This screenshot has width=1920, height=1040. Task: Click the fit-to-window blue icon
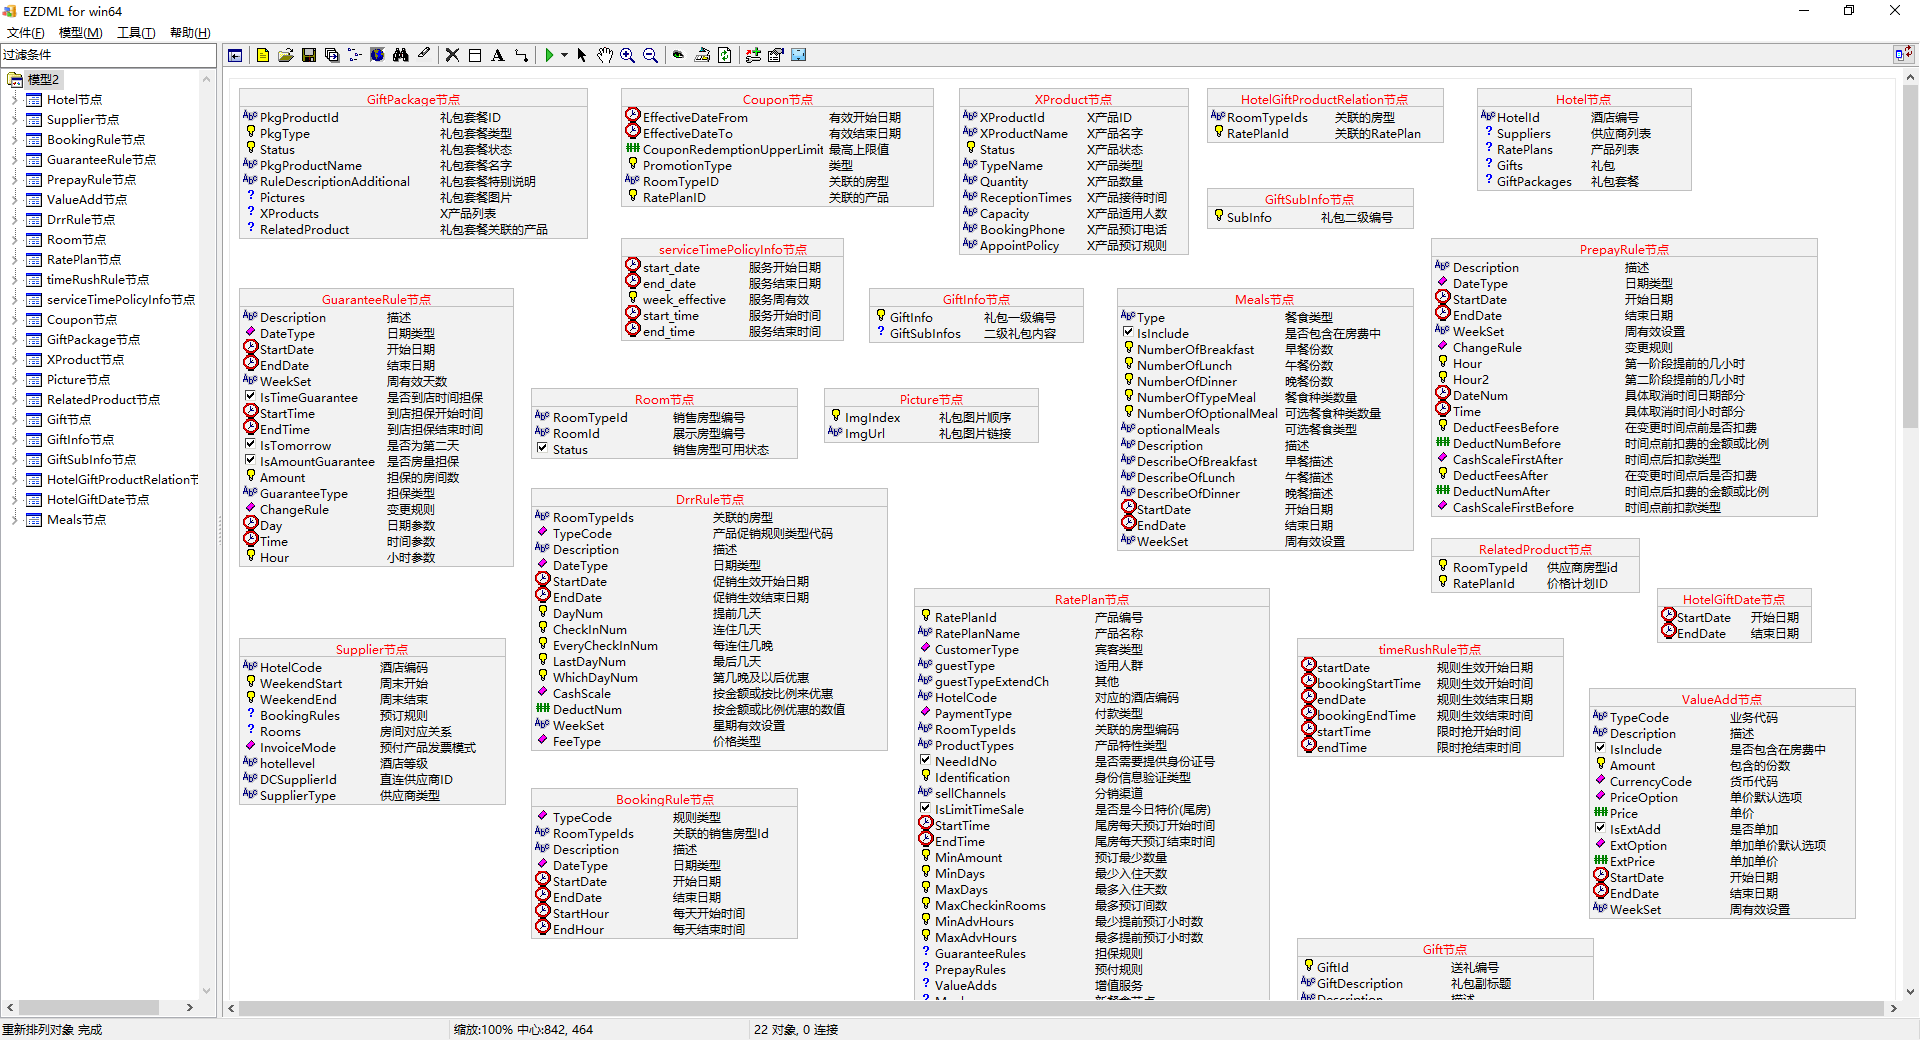click(799, 55)
